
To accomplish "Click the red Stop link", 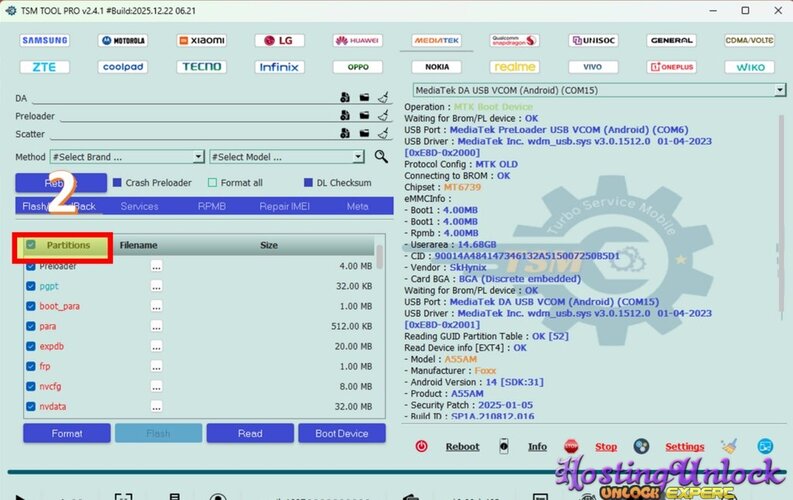I will 606,446.
